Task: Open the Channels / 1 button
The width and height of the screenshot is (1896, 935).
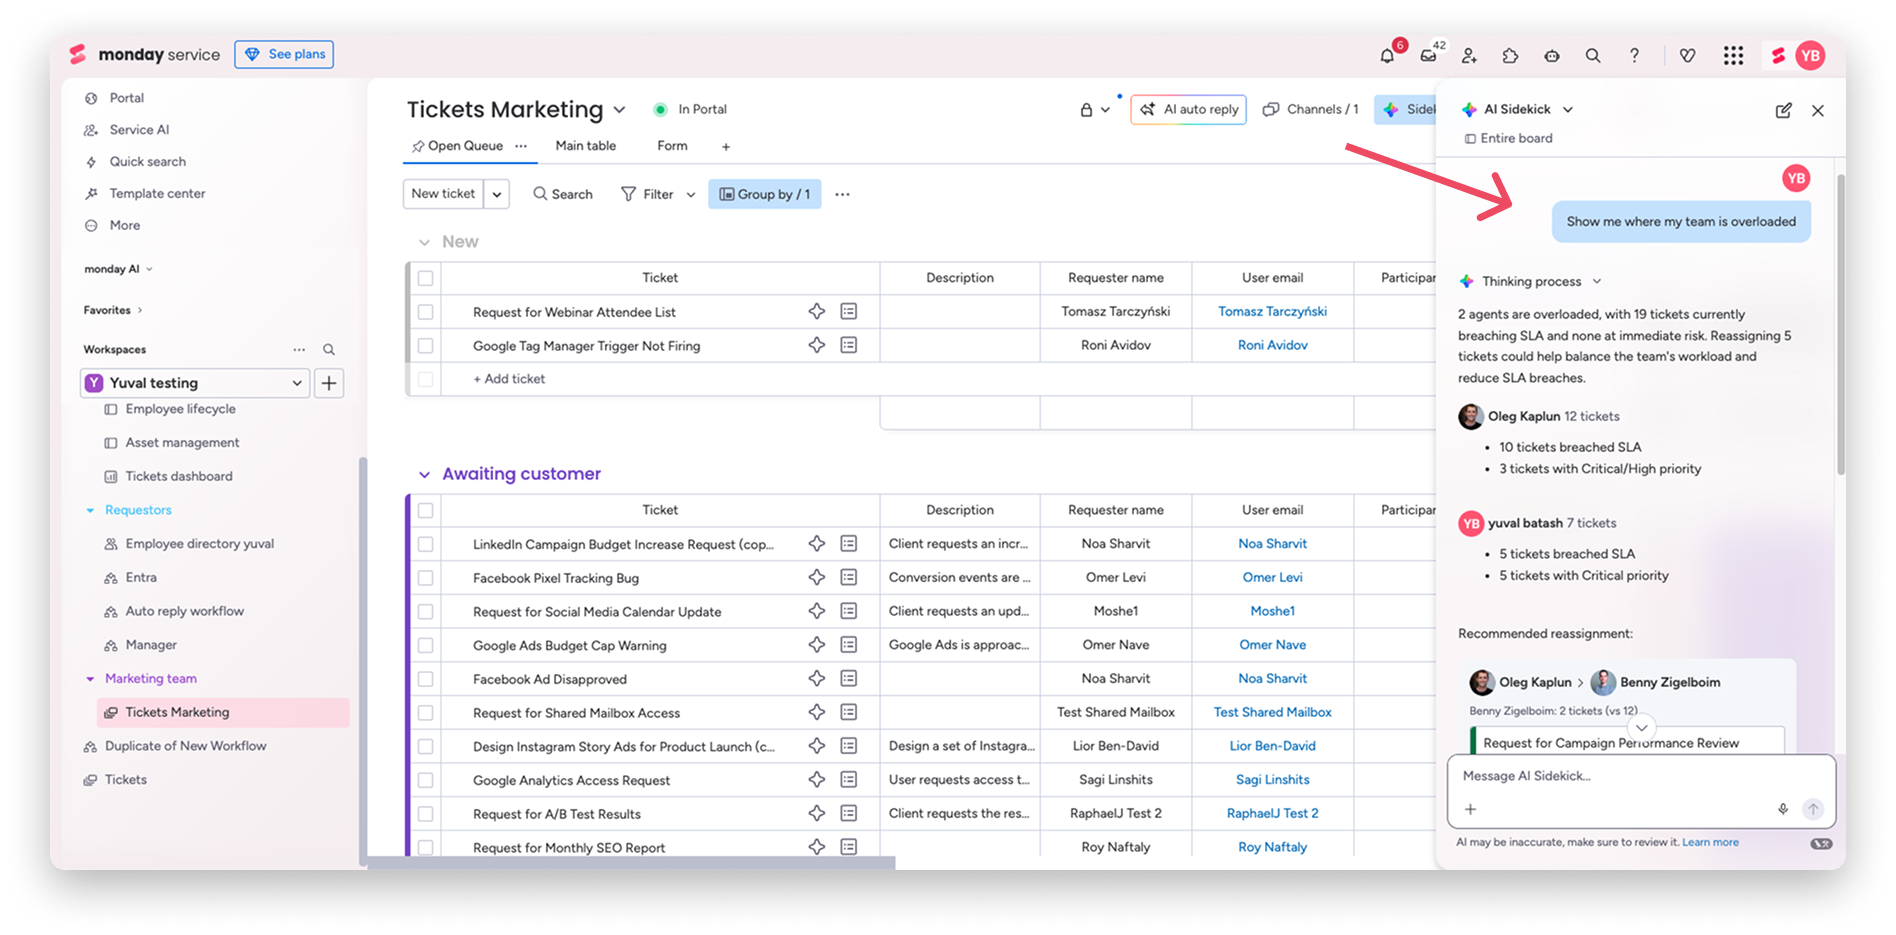Action: pyautogui.click(x=1311, y=109)
